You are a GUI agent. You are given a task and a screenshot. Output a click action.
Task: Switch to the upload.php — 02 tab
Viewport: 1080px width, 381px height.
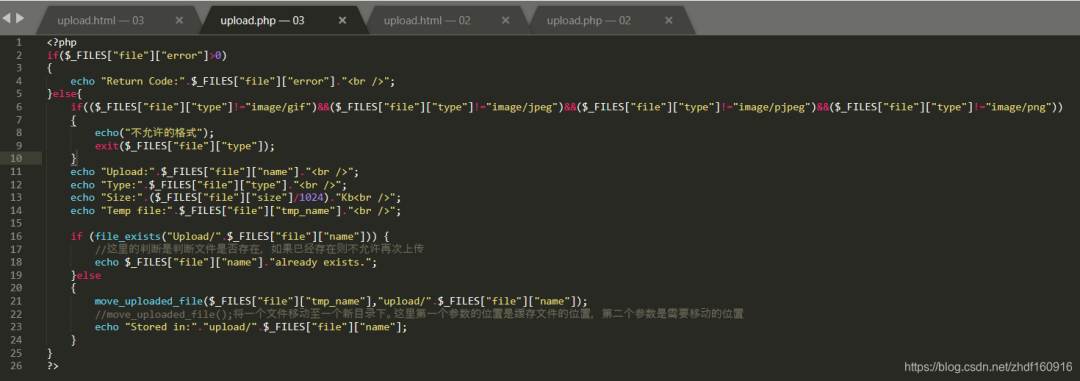click(x=589, y=21)
